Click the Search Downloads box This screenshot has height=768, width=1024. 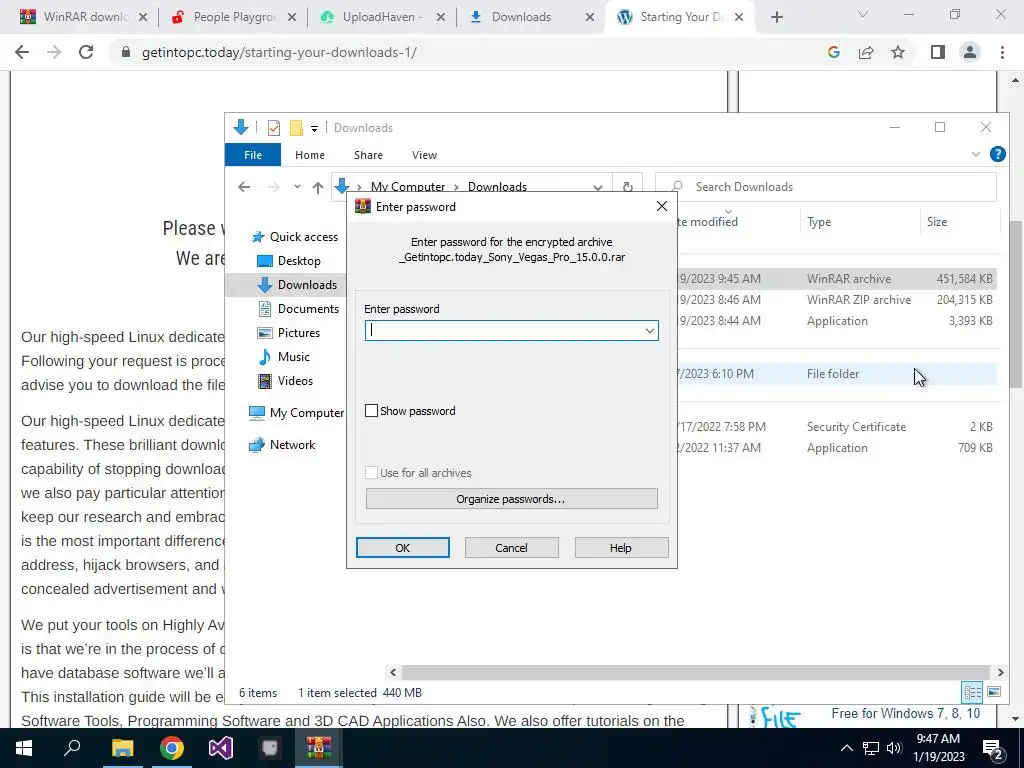coord(826,187)
